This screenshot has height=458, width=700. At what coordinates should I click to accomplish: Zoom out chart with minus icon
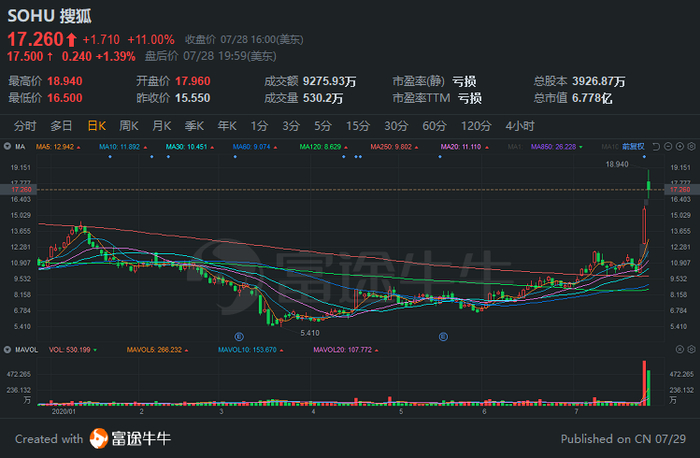coord(668,146)
